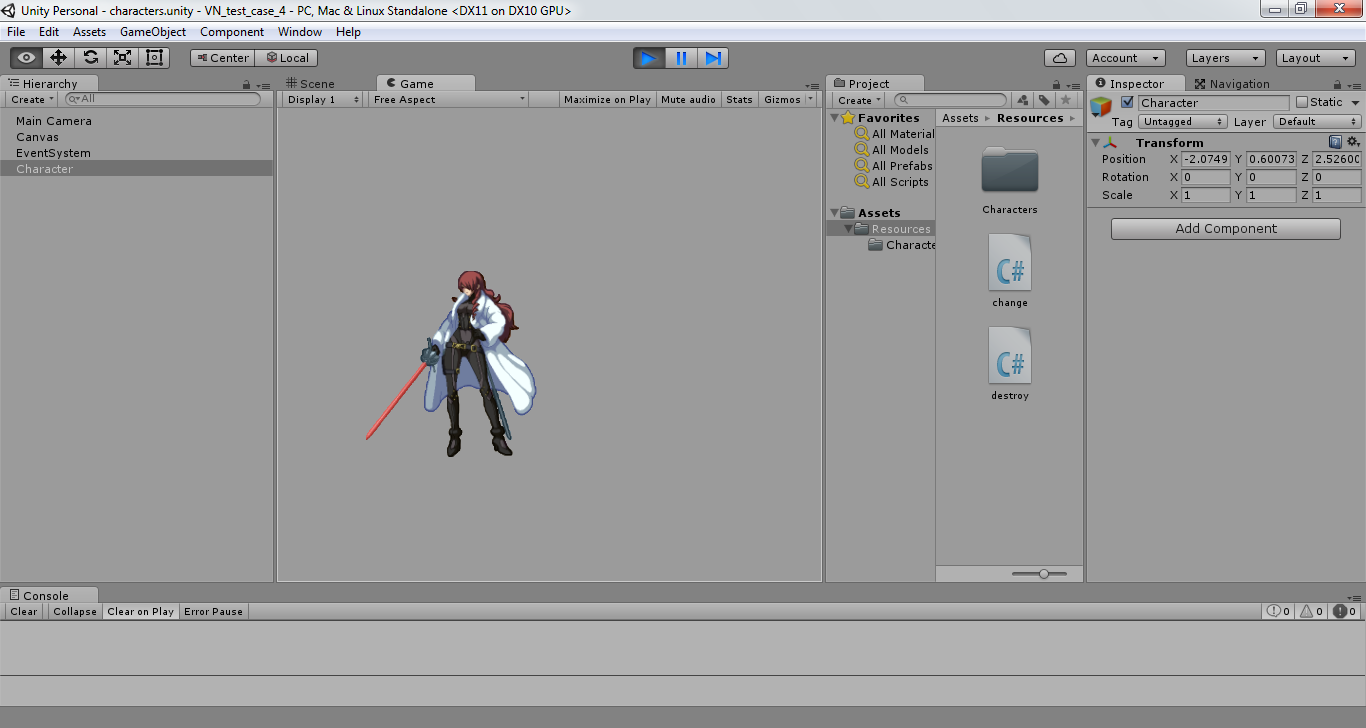
Task: Select the Rotate tool
Action: tap(90, 58)
